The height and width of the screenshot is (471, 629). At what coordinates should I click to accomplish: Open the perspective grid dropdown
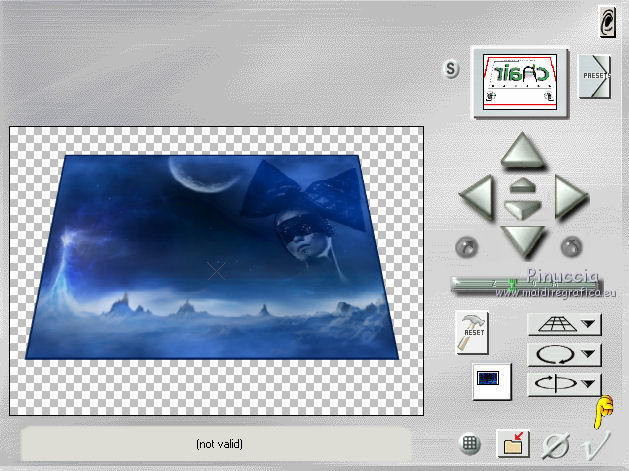coord(564,324)
